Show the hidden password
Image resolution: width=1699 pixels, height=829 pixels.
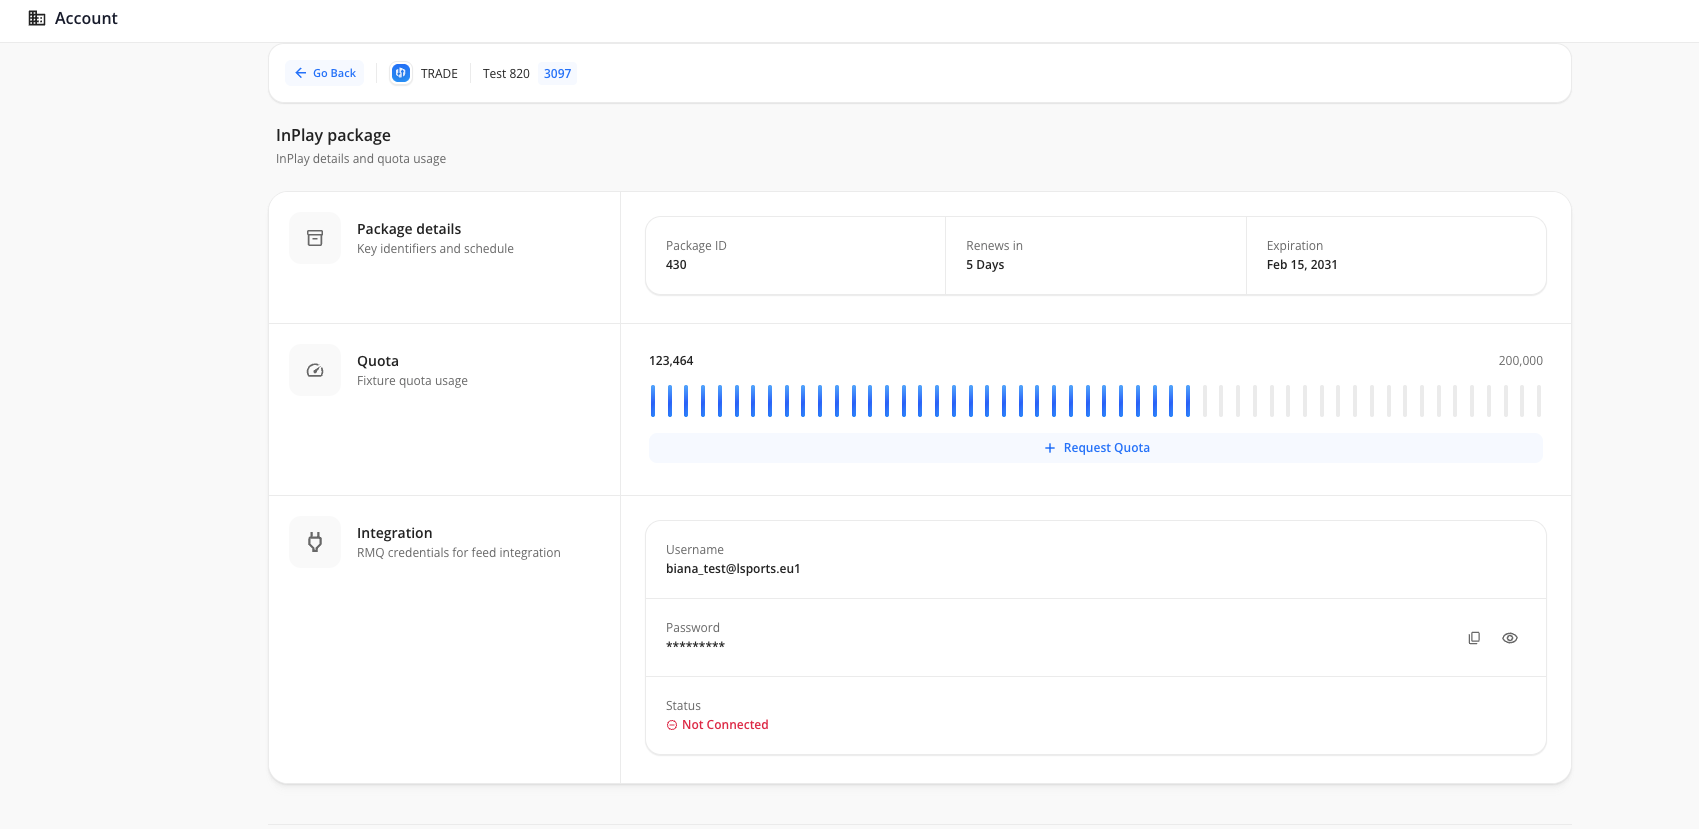pyautogui.click(x=1510, y=638)
